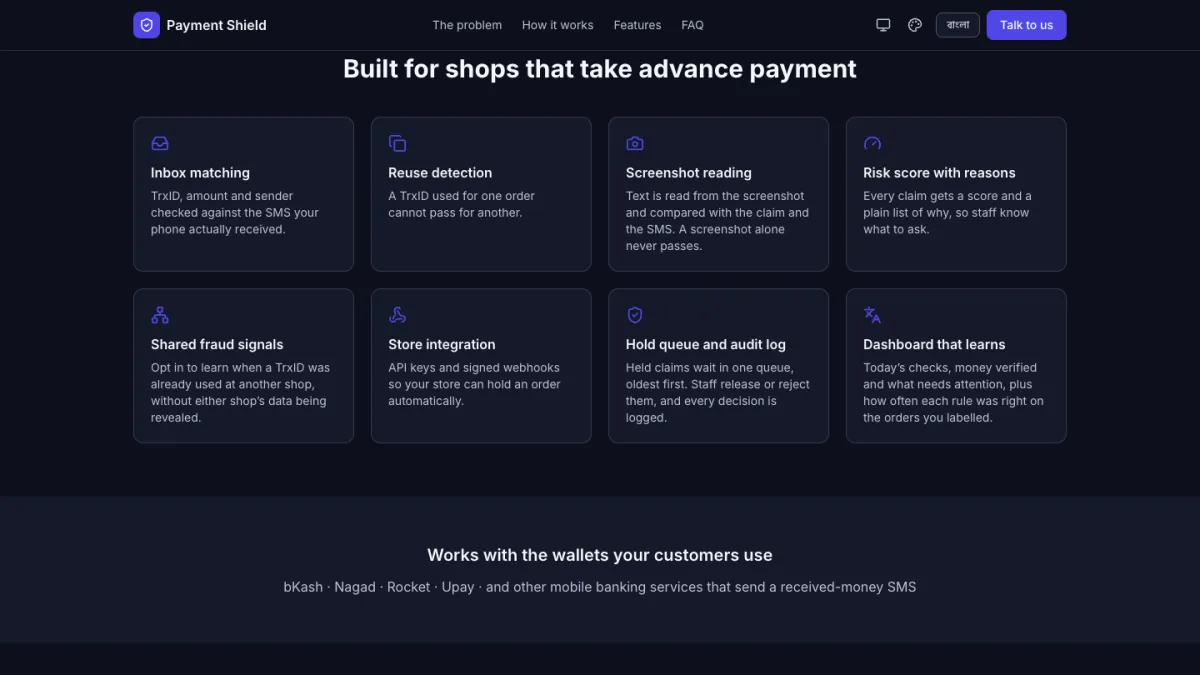The width and height of the screenshot is (1200, 675).
Task: Click the Screenshot reading camera icon
Action: click(x=634, y=143)
